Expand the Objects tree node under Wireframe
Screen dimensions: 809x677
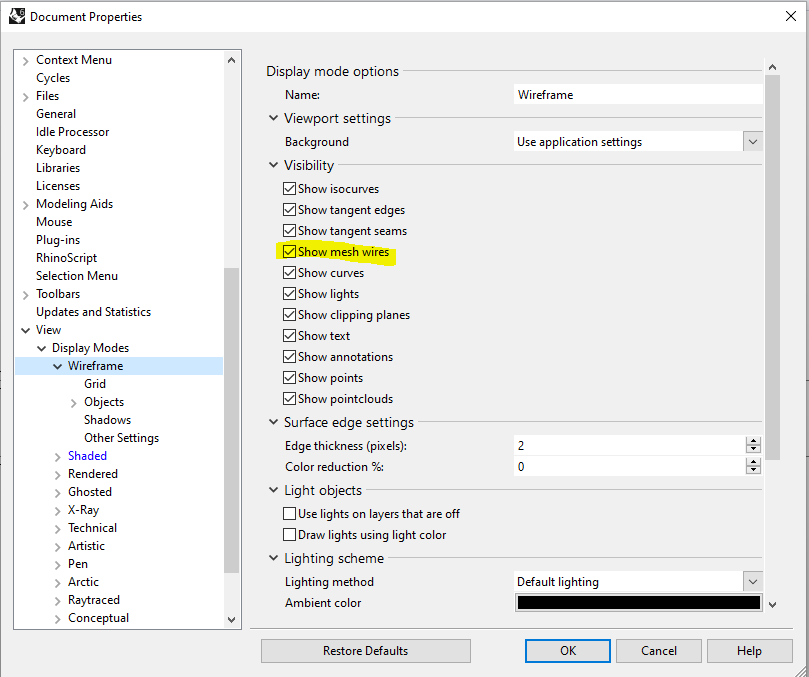click(x=74, y=403)
